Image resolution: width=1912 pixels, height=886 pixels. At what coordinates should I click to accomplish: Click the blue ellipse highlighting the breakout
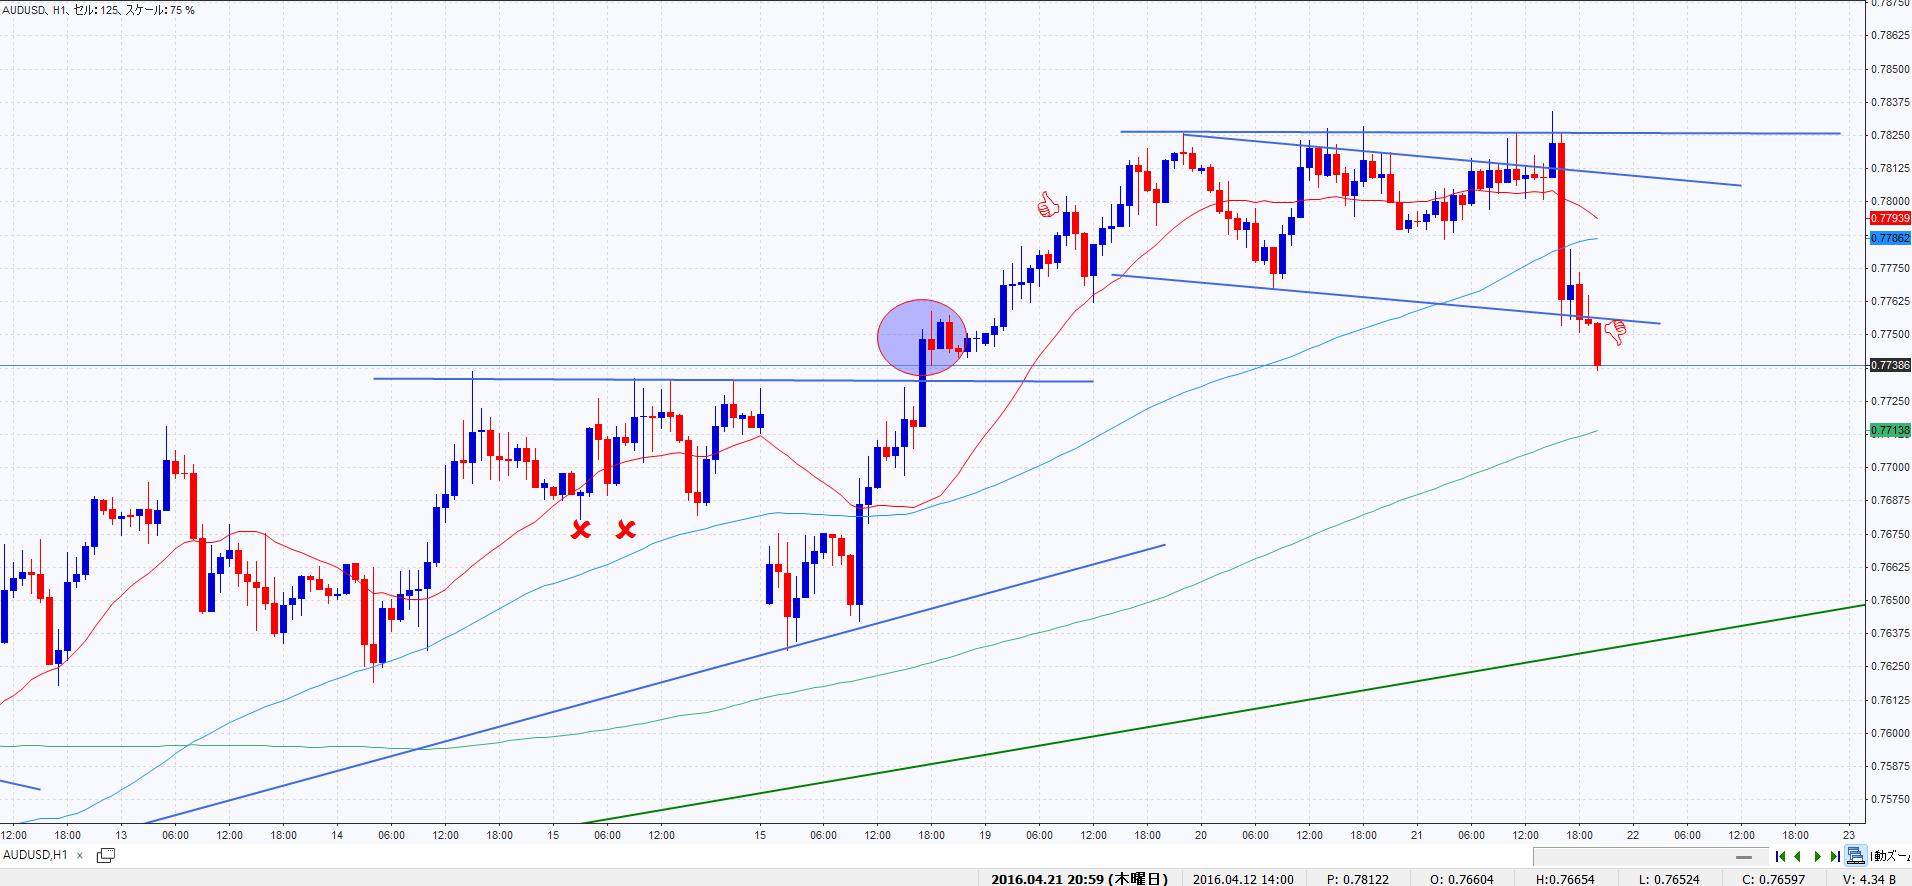[922, 337]
